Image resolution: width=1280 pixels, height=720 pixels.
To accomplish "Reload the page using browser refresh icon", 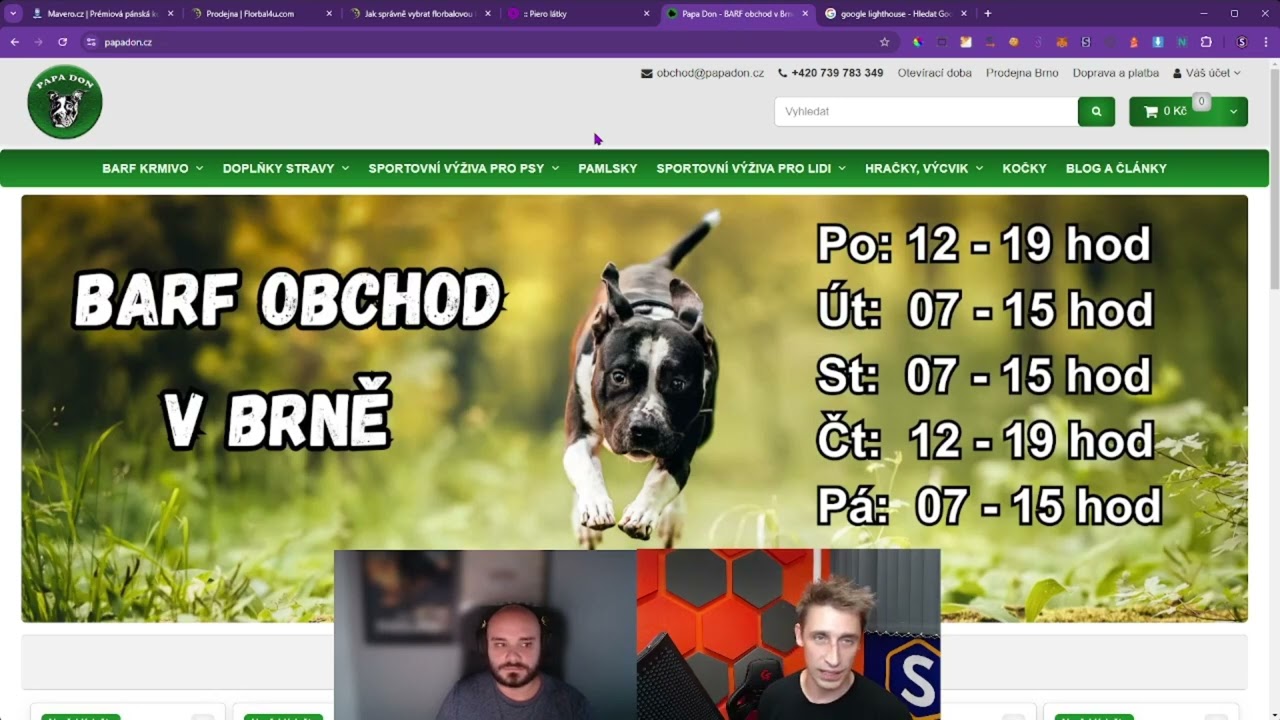I will (x=62, y=42).
